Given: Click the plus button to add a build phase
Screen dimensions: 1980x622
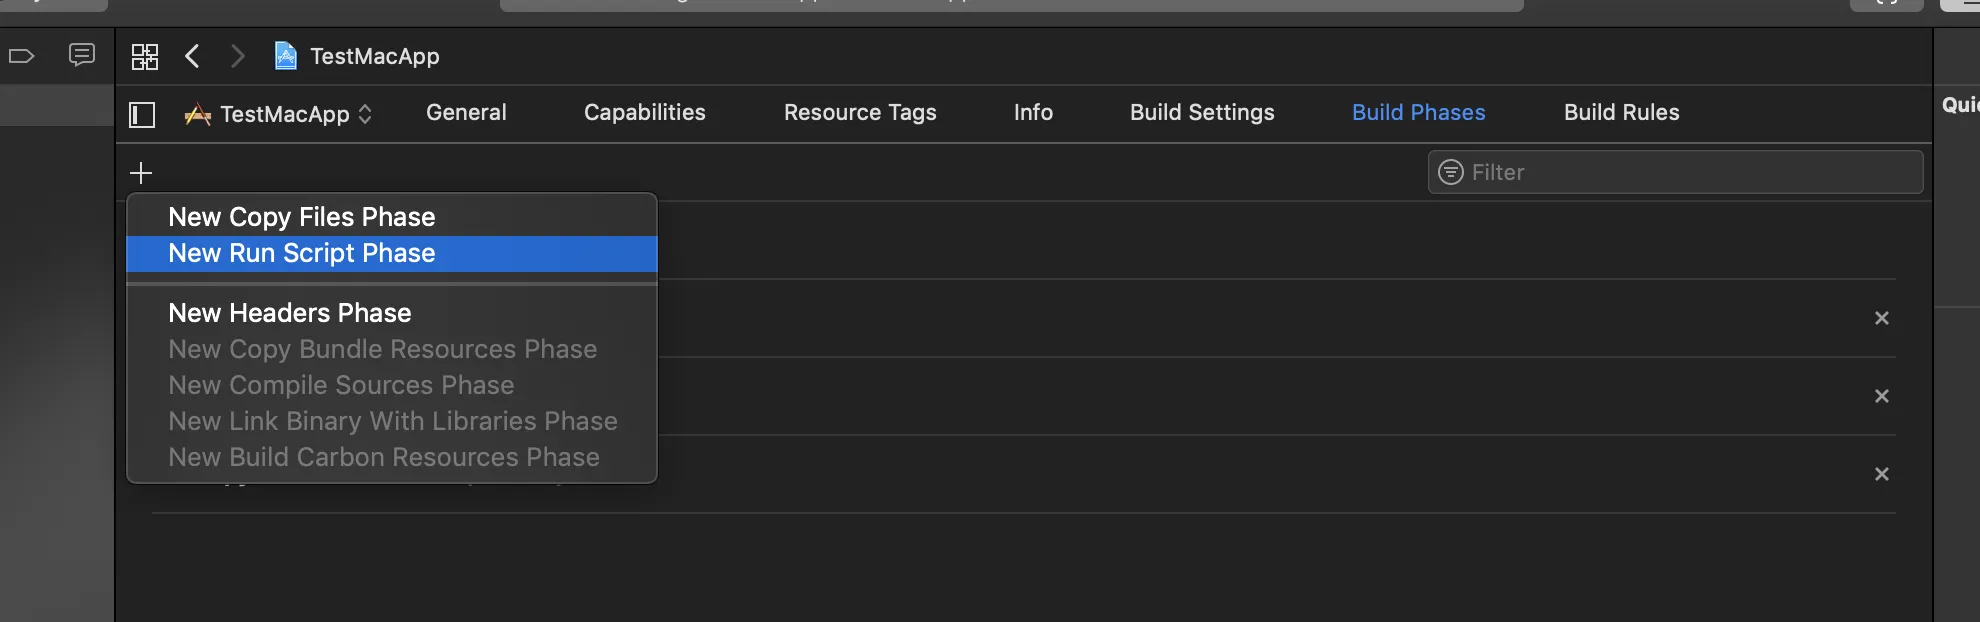Looking at the screenshot, I should (x=142, y=173).
